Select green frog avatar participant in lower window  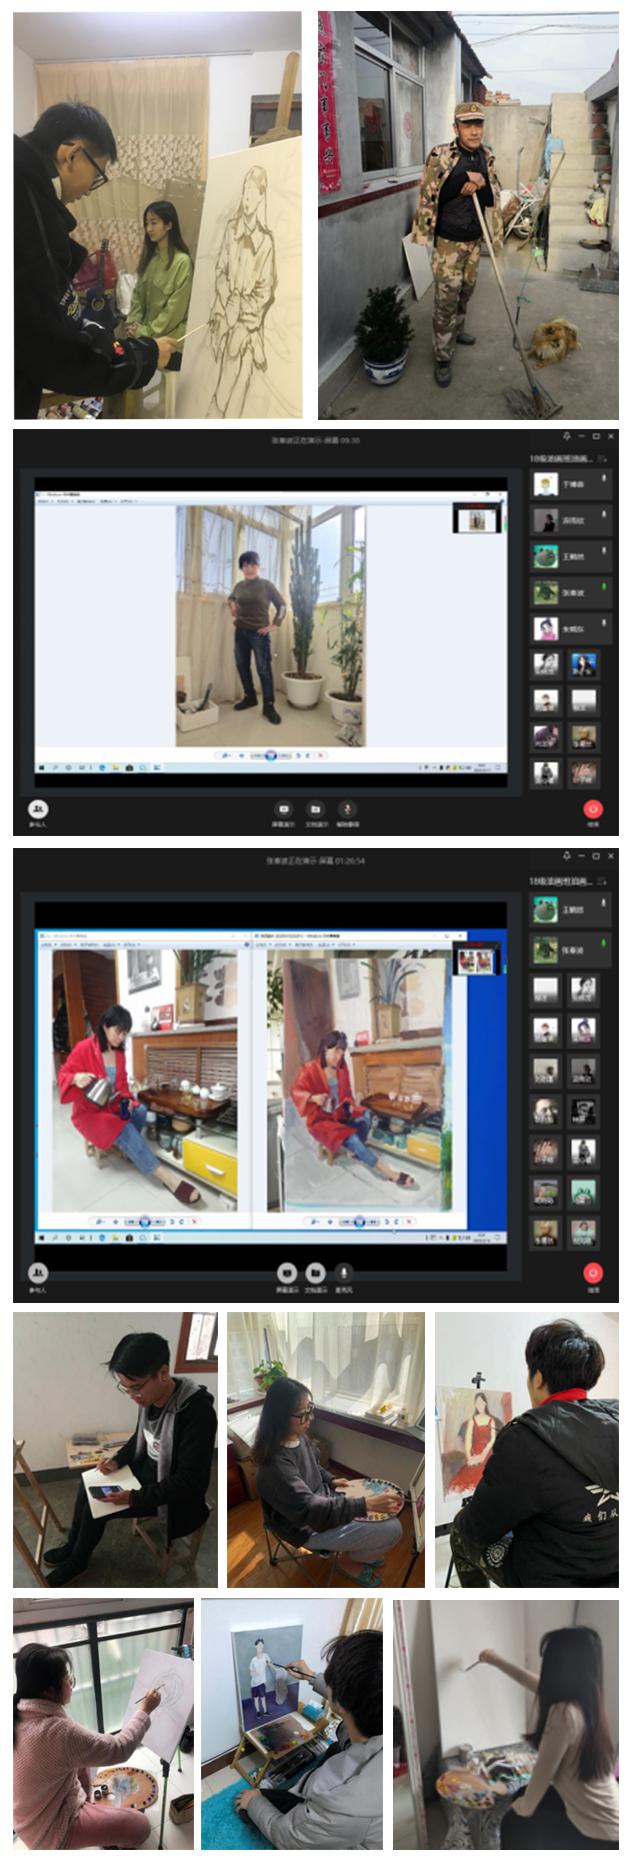click(545, 911)
